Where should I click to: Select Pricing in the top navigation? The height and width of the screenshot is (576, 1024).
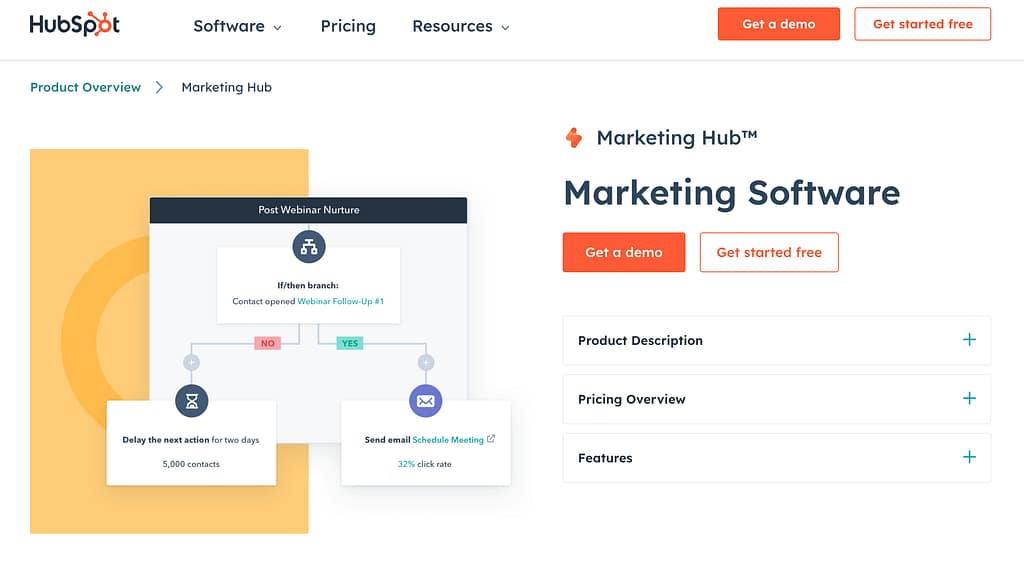click(x=348, y=26)
